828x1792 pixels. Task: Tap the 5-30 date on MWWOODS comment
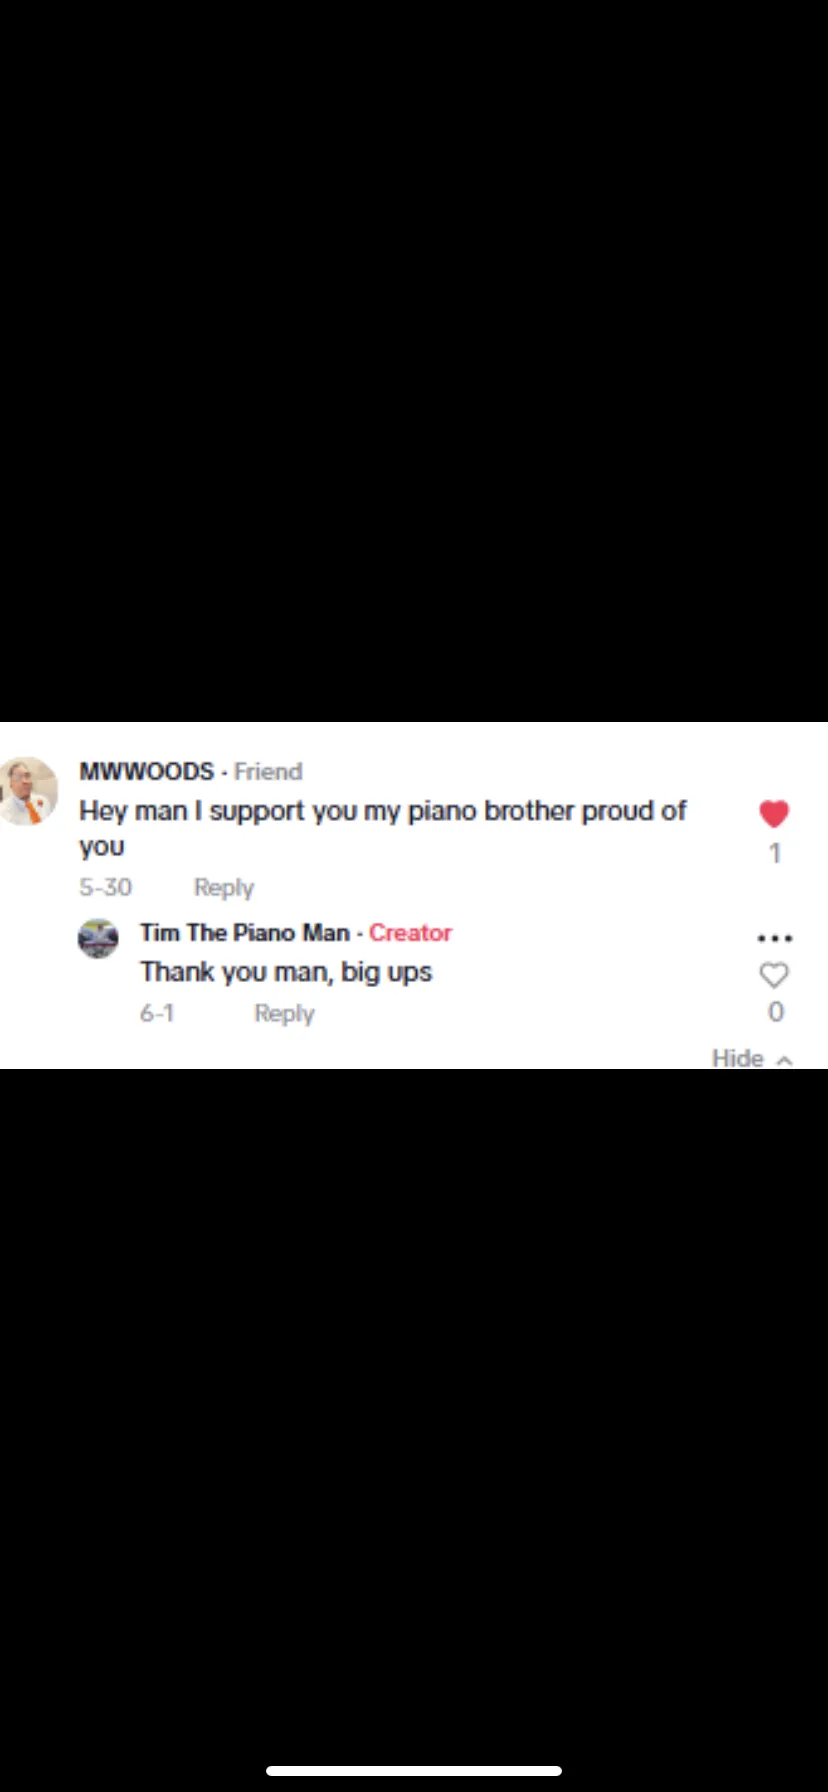click(x=106, y=888)
